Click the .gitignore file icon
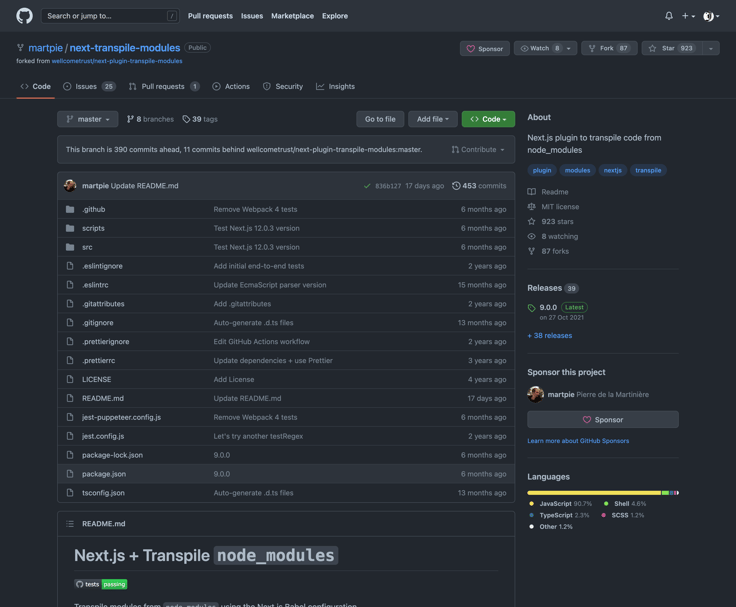 (70, 323)
